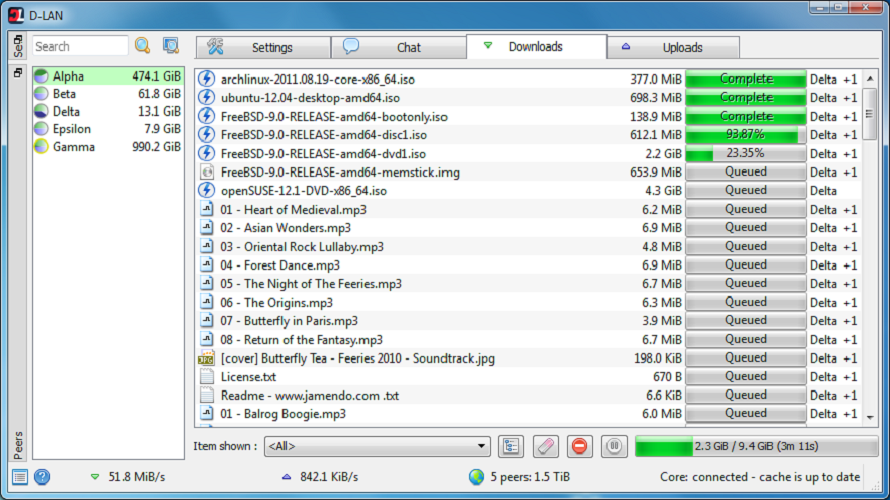This screenshot has height=500, width=890.
Task: Toggle the detach Peers panel button
Action: click(18, 73)
